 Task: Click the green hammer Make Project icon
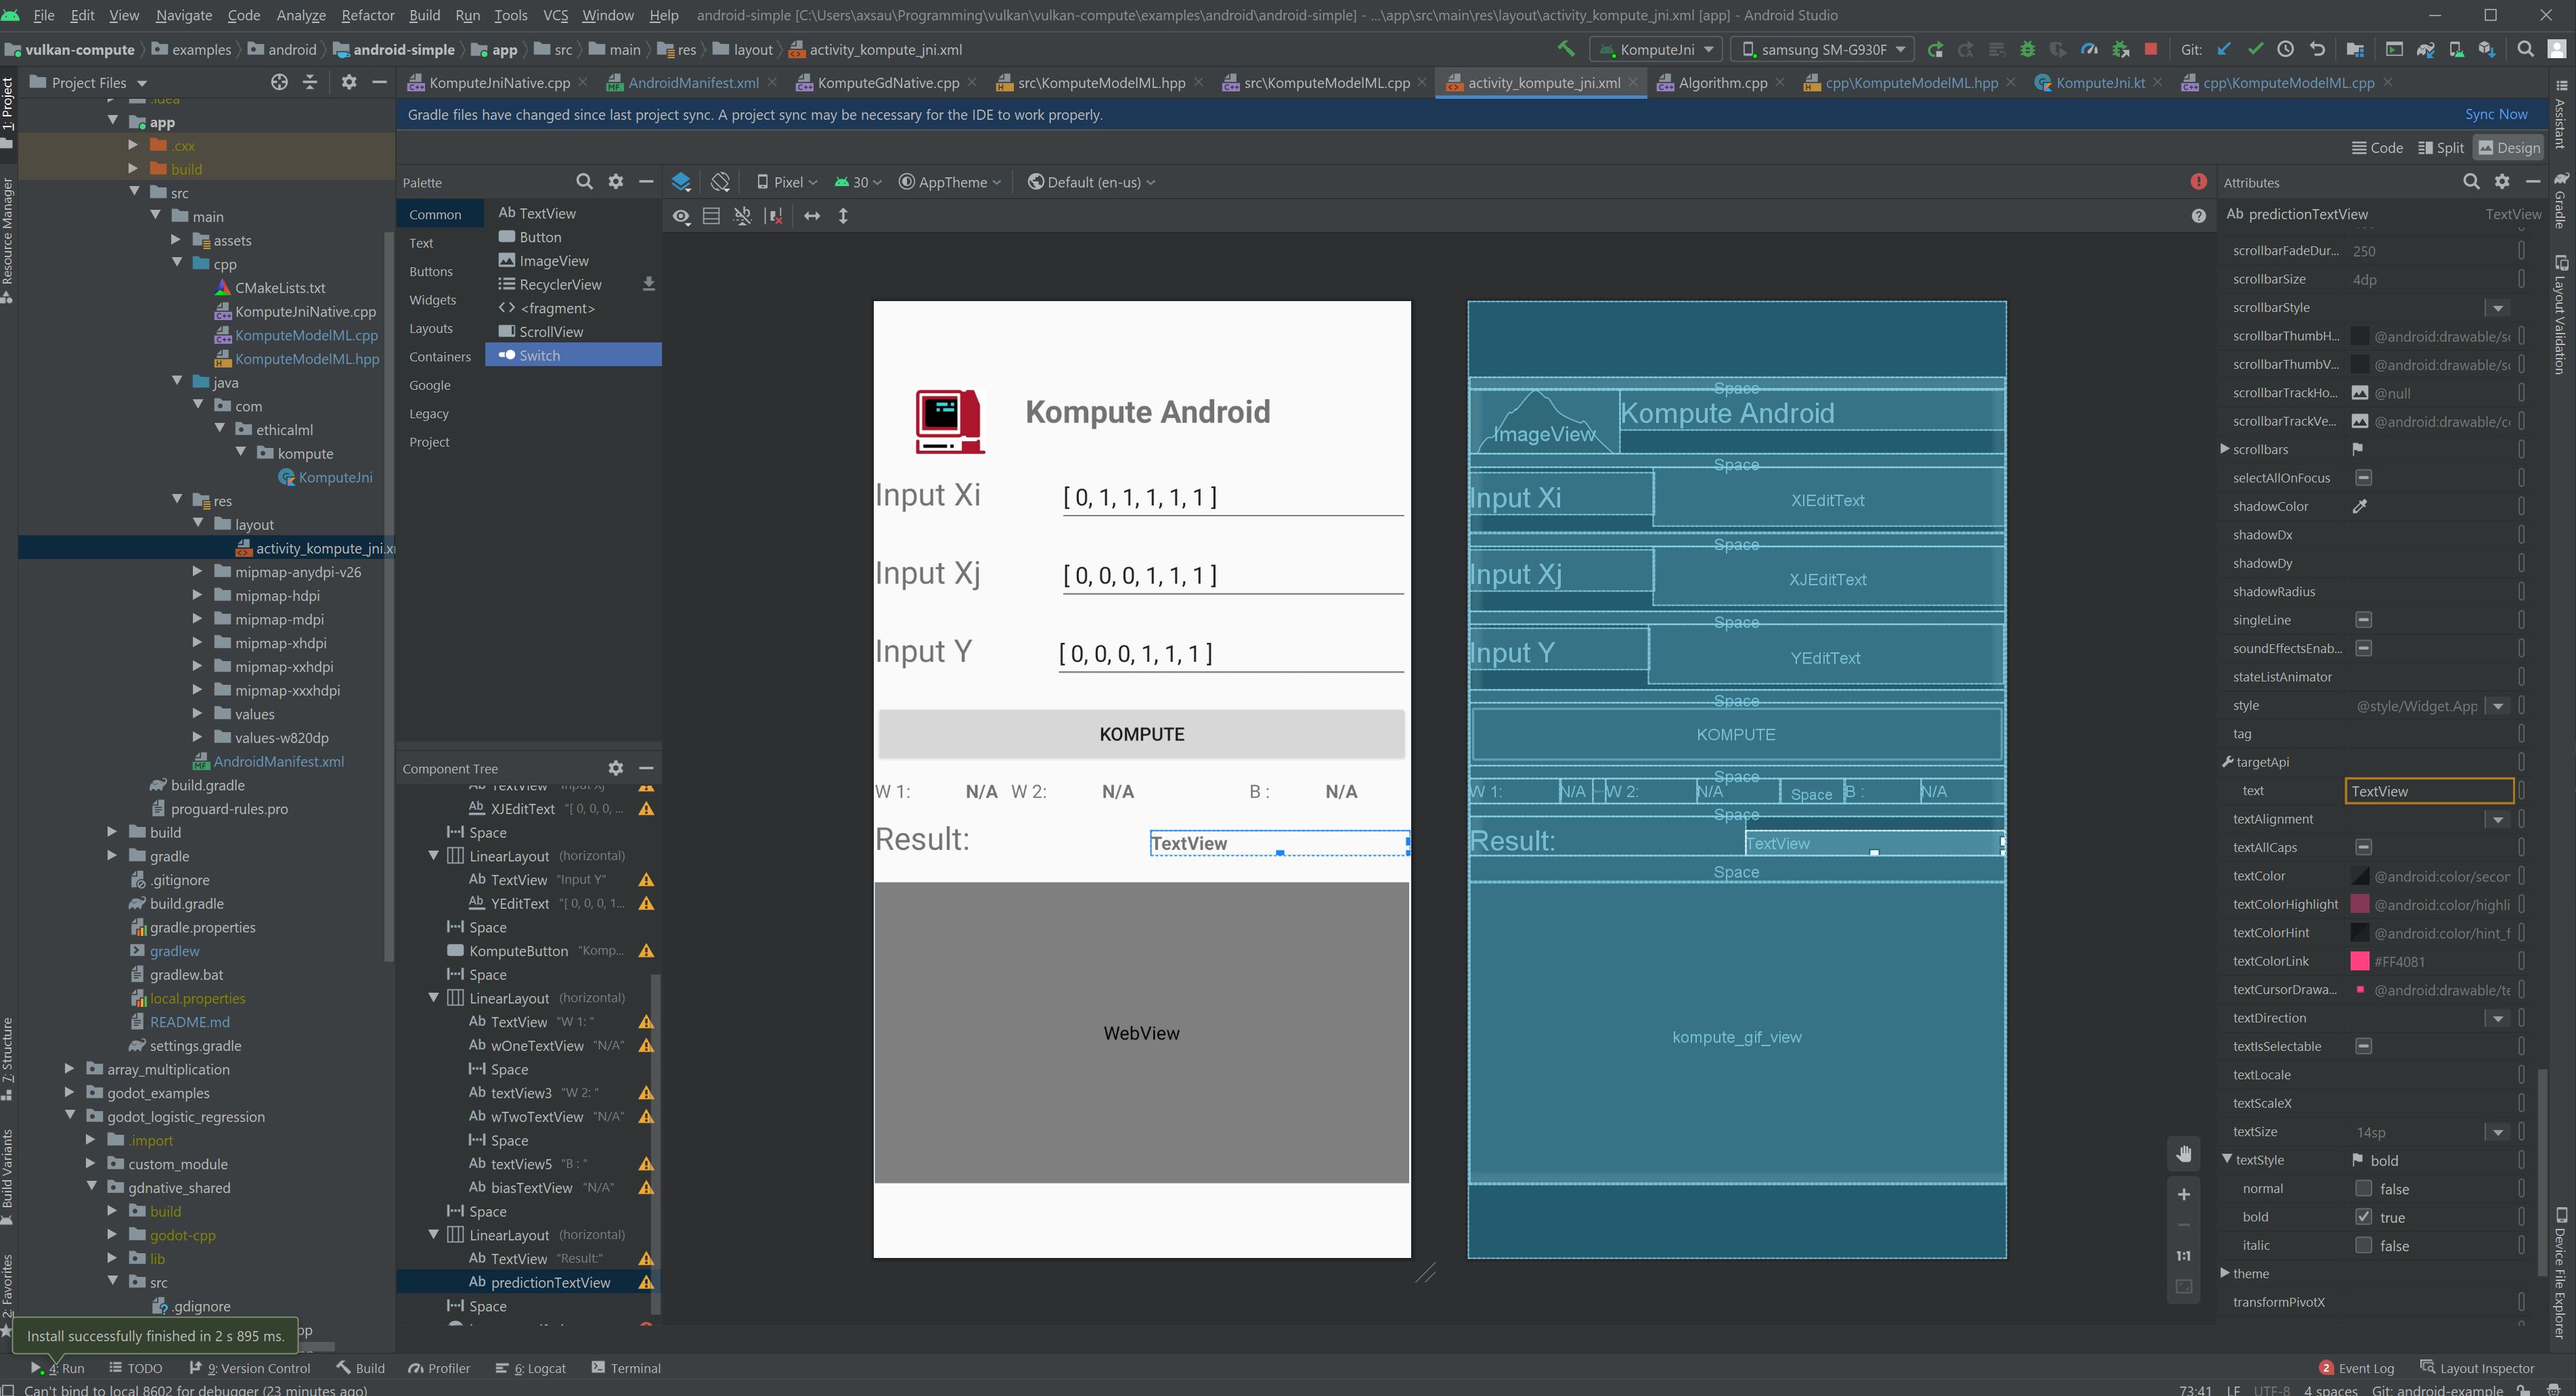point(1566,49)
